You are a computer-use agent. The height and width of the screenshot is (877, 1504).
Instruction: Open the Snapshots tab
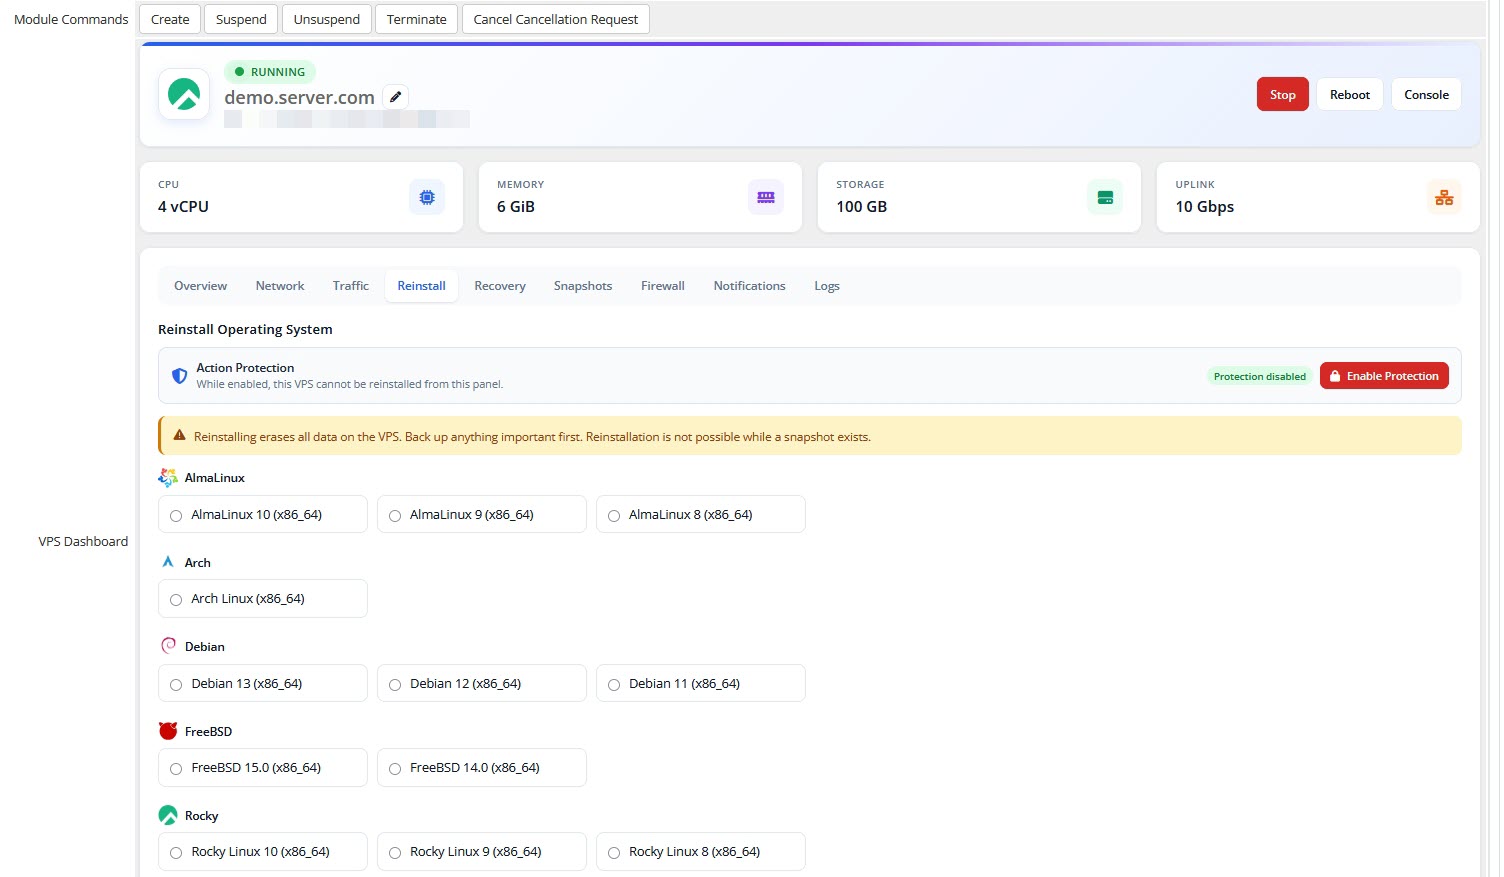[583, 286]
